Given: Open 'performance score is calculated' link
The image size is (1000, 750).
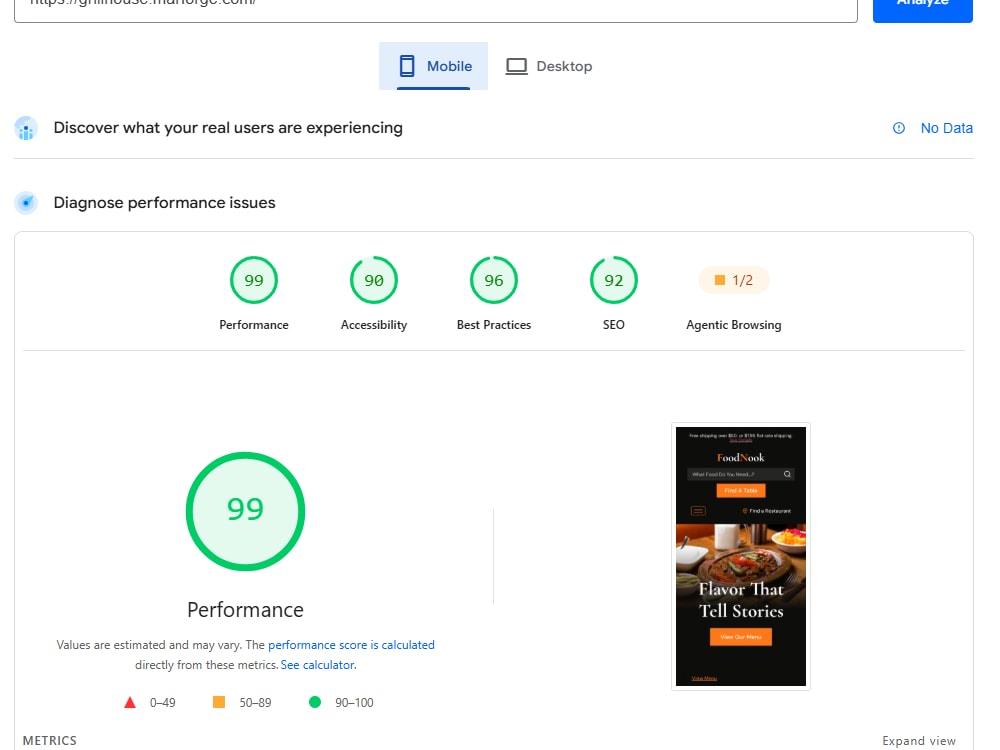Looking at the screenshot, I should (351, 645).
